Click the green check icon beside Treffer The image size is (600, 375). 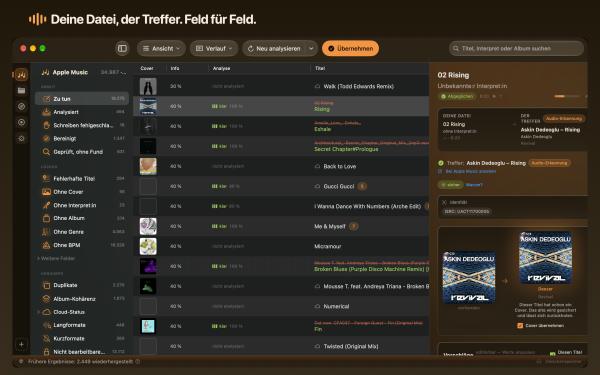441,163
